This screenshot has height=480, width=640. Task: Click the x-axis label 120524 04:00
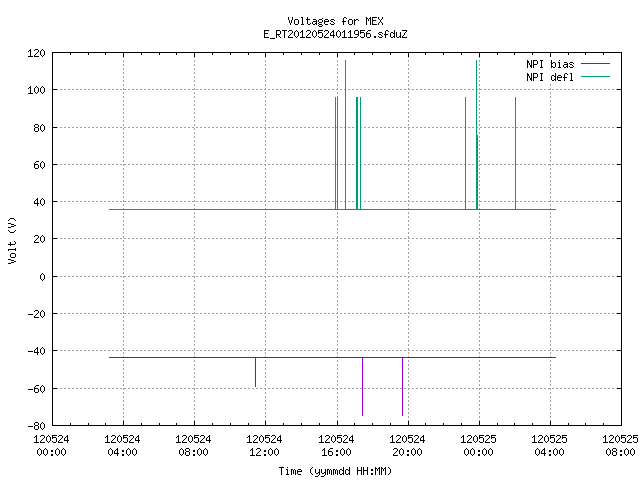pyautogui.click(x=122, y=446)
